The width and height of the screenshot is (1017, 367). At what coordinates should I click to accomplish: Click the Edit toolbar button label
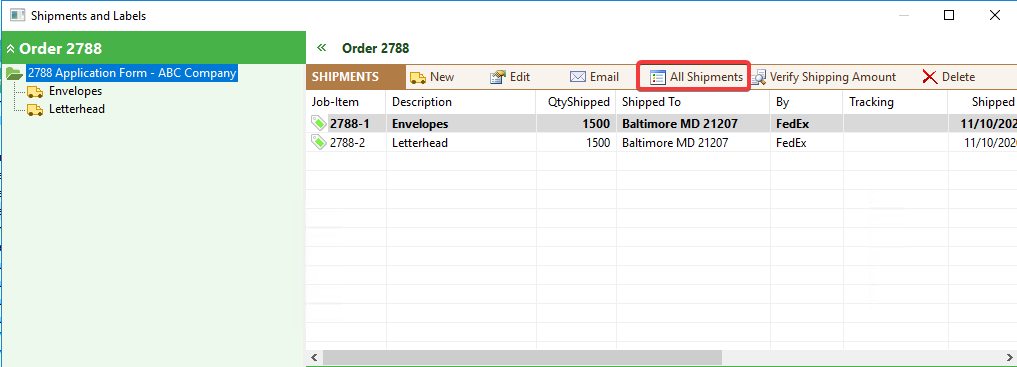520,77
